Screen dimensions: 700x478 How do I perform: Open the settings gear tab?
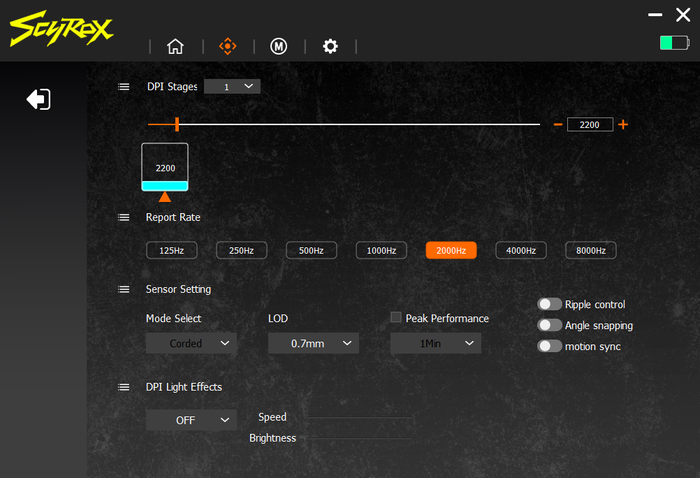[330, 46]
